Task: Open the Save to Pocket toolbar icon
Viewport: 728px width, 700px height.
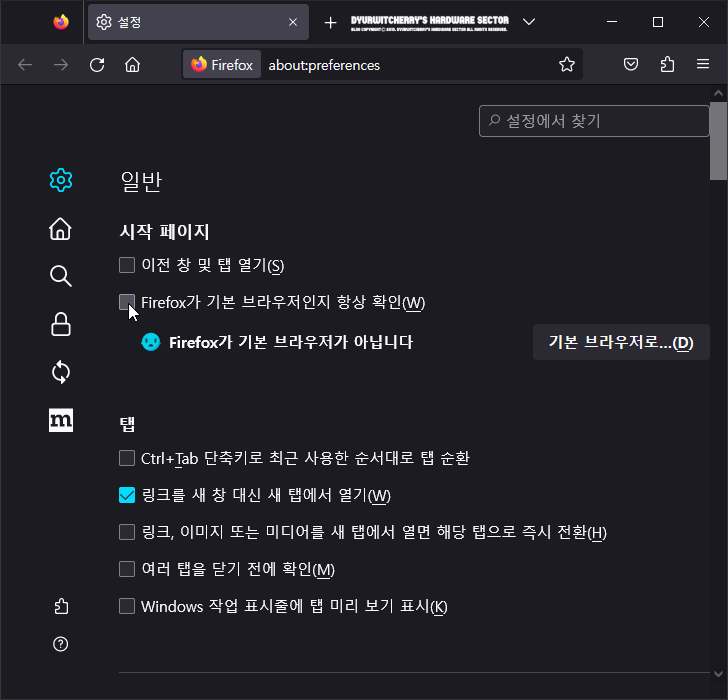Action: (x=631, y=64)
